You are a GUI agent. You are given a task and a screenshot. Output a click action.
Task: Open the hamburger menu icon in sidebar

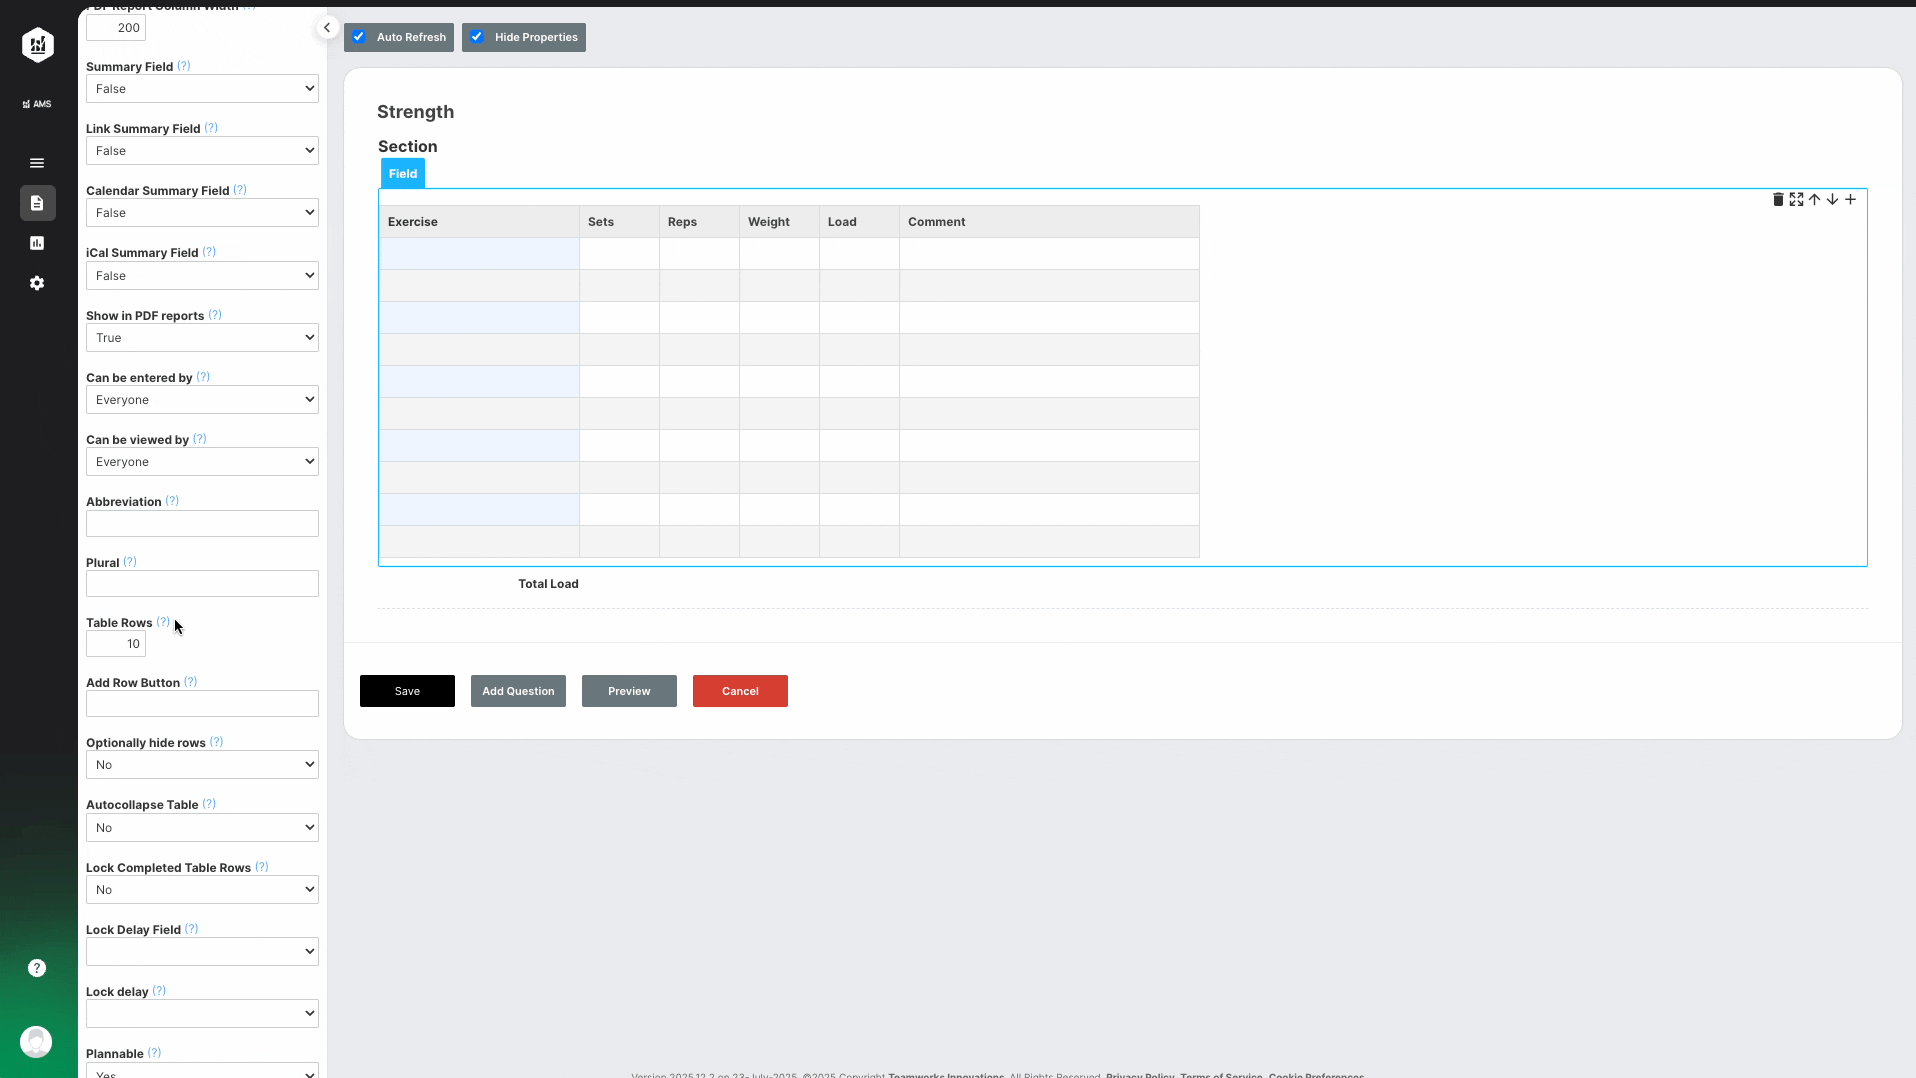[37, 163]
